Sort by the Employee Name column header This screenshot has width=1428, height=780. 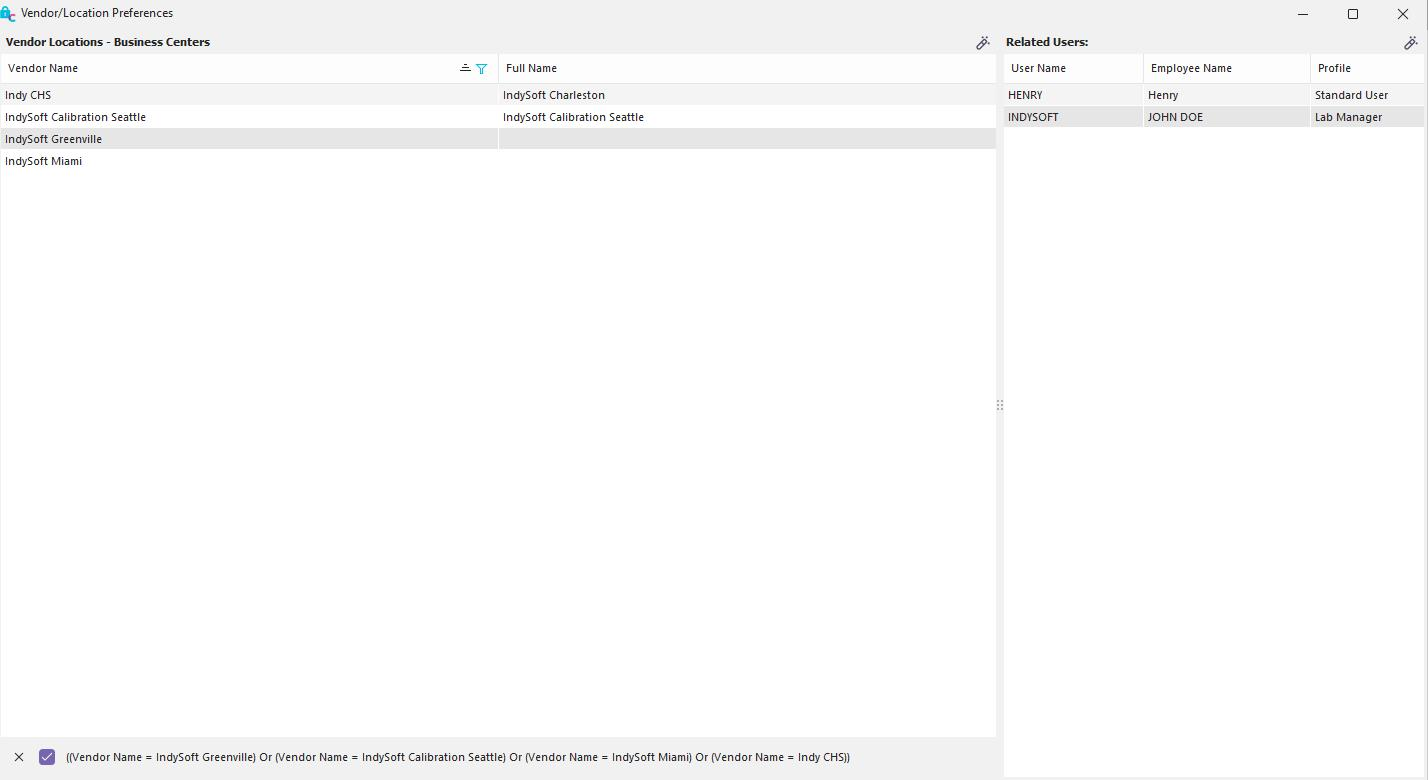point(1225,69)
